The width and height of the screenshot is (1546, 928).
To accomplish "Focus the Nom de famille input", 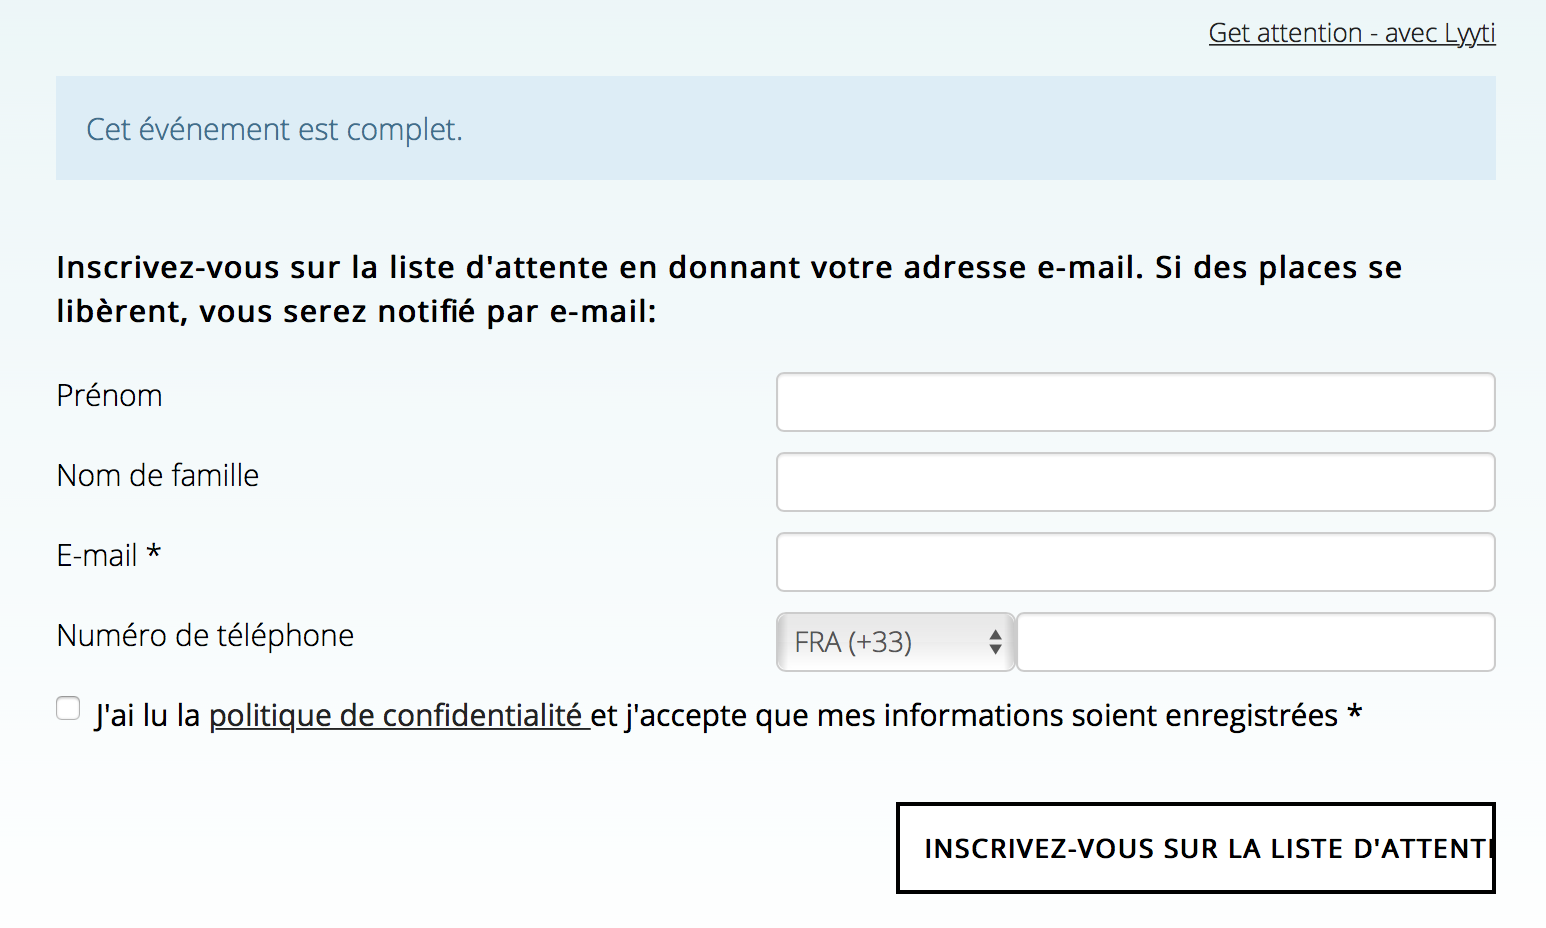I will pos(1135,482).
